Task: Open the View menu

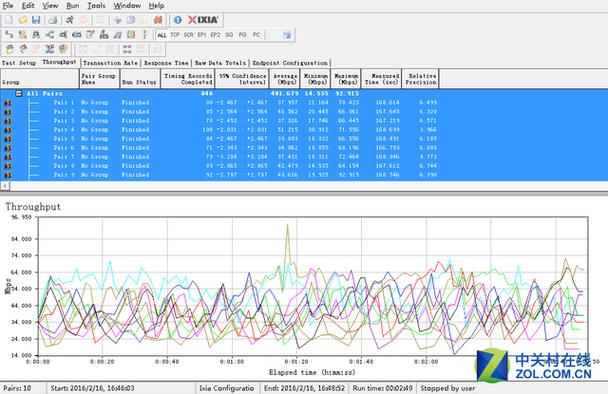Action: pyautogui.click(x=50, y=5)
